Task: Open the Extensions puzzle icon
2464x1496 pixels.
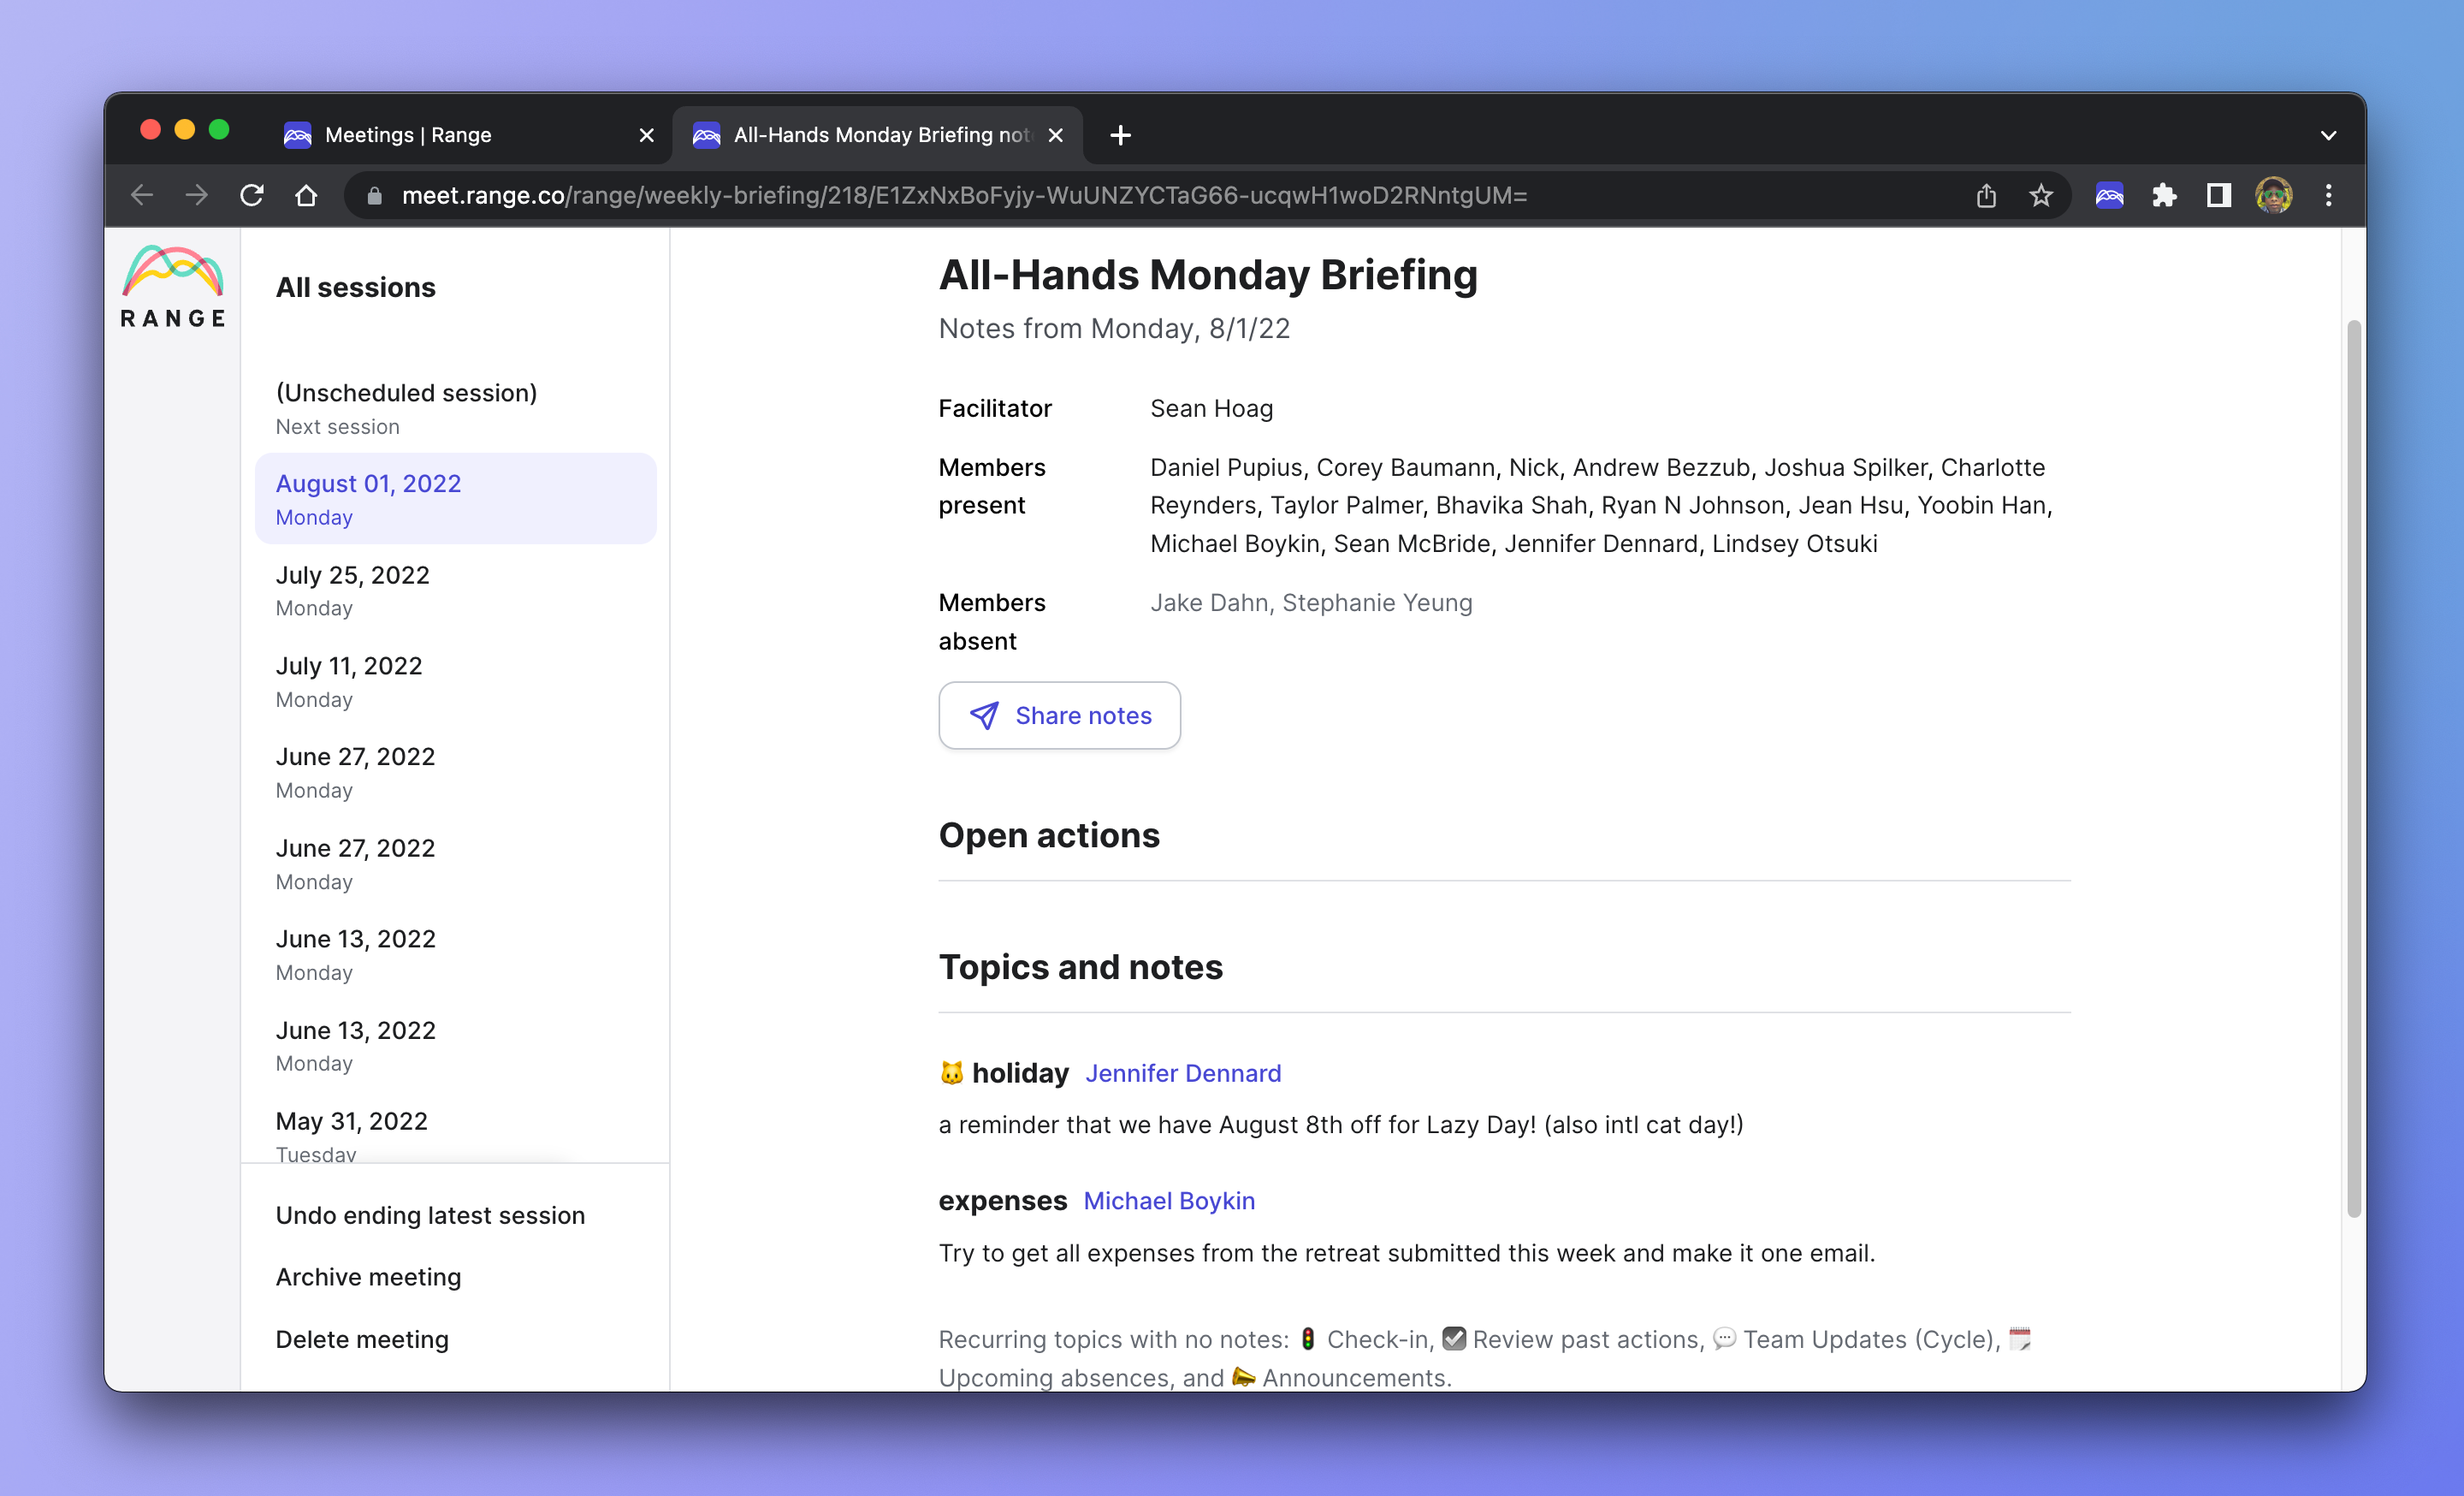Action: [2164, 195]
